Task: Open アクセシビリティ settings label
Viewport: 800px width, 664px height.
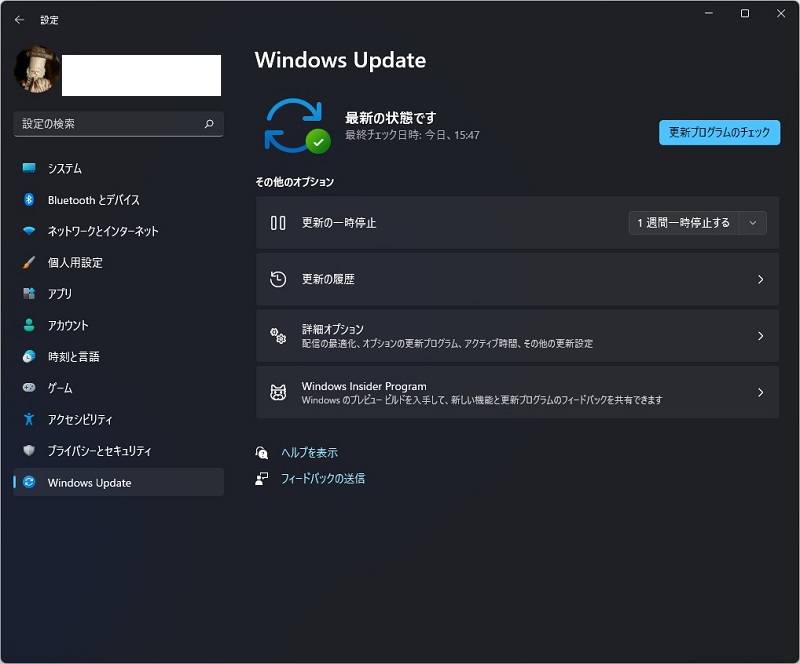Action: 80,420
